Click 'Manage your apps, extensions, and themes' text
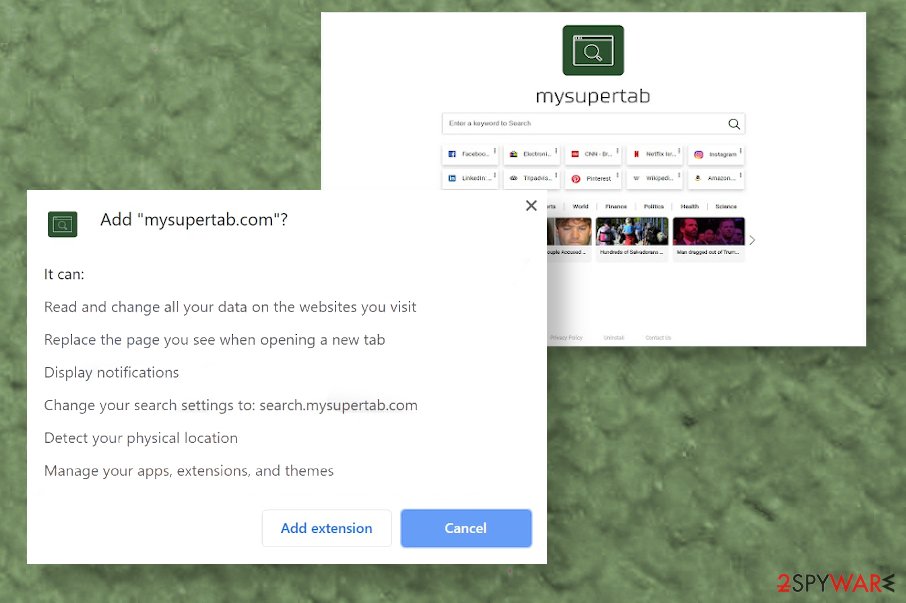 [x=189, y=471]
